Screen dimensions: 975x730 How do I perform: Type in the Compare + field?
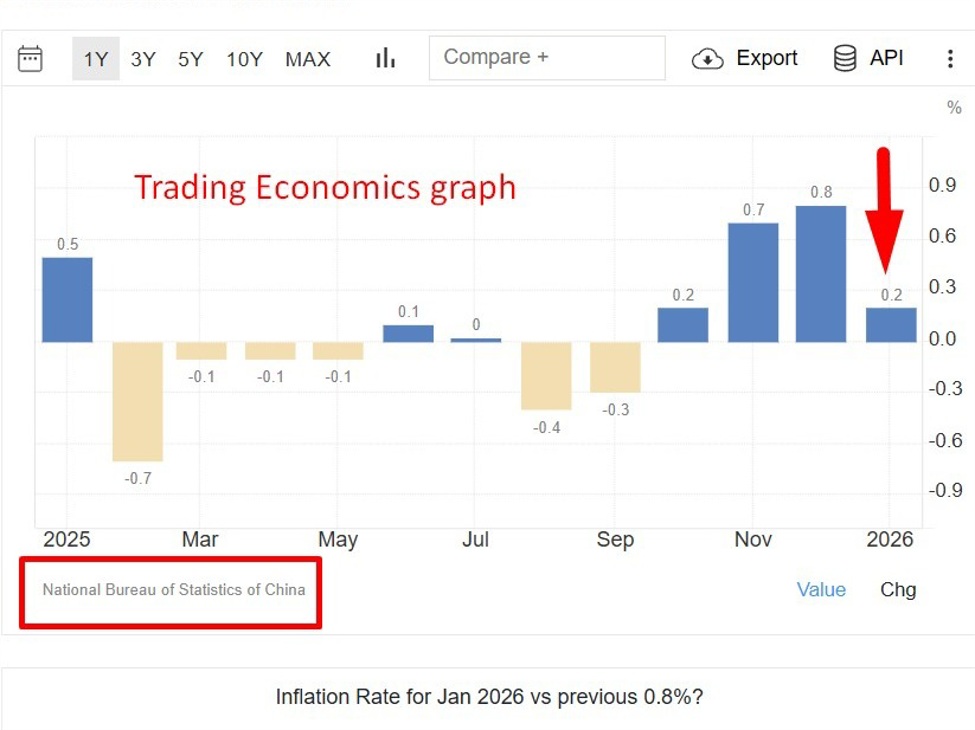tap(547, 58)
